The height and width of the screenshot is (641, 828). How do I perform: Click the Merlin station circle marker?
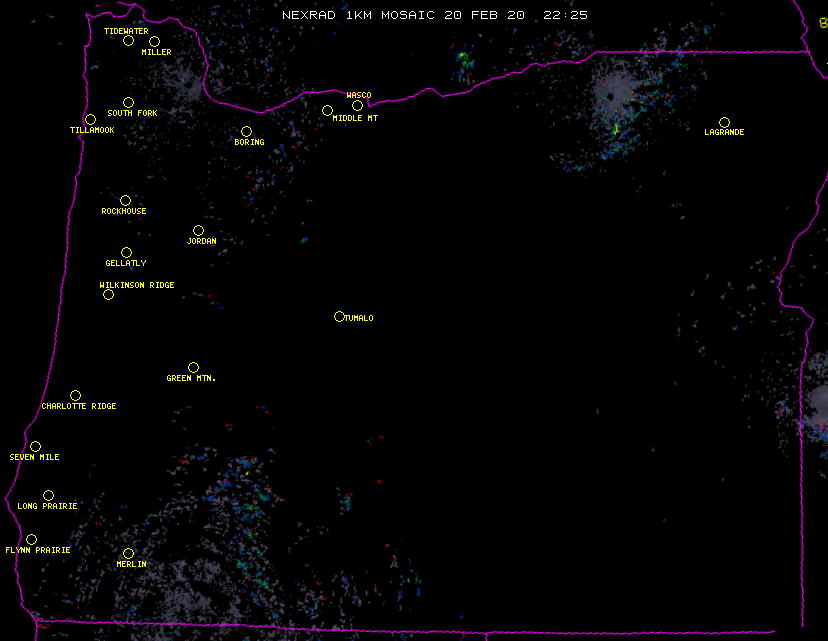(128, 554)
